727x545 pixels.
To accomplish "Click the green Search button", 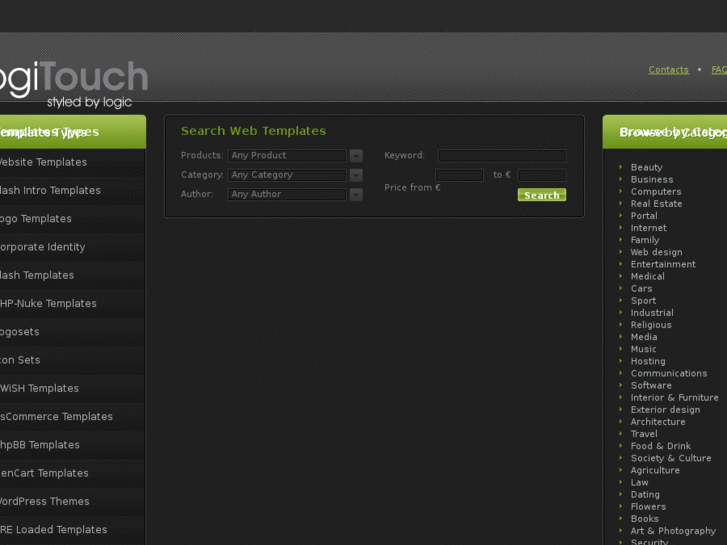I will [x=542, y=195].
